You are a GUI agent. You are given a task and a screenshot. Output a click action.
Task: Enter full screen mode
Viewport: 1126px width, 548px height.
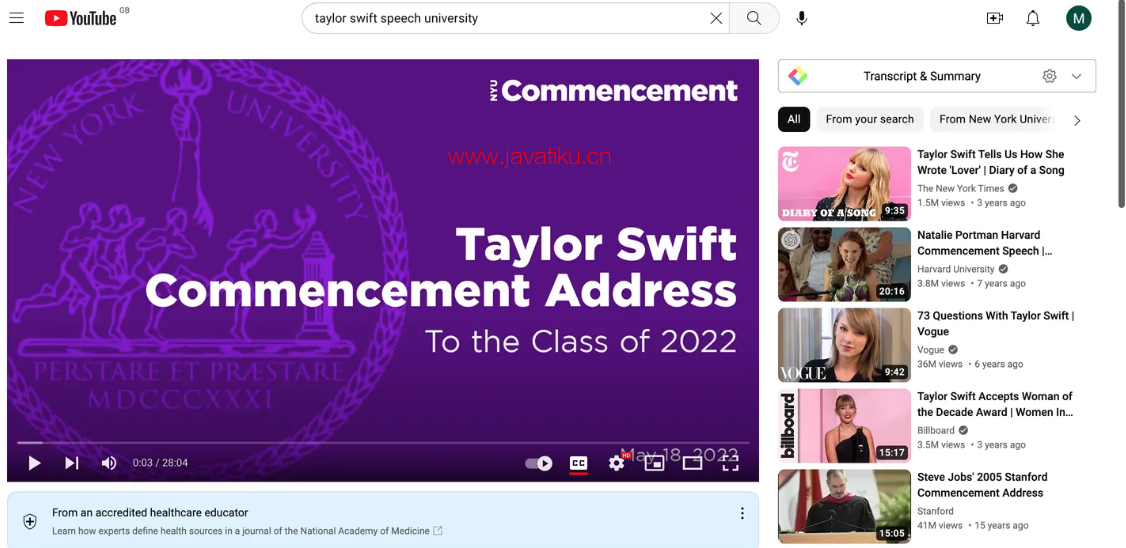point(730,463)
